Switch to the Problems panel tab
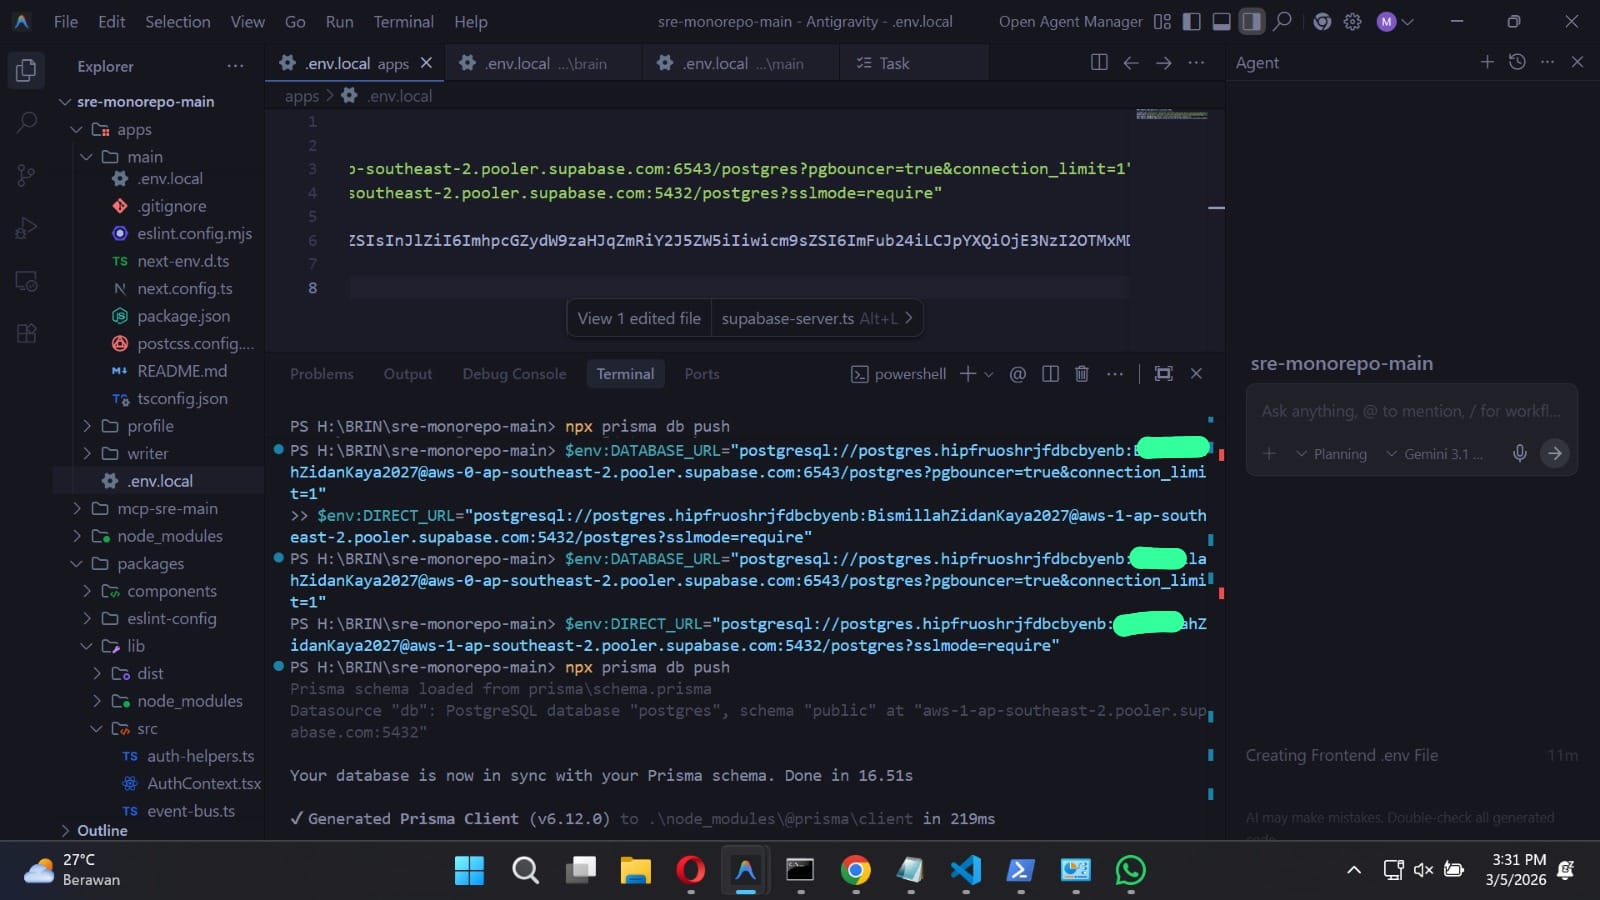This screenshot has height=900, width=1600. (x=322, y=374)
